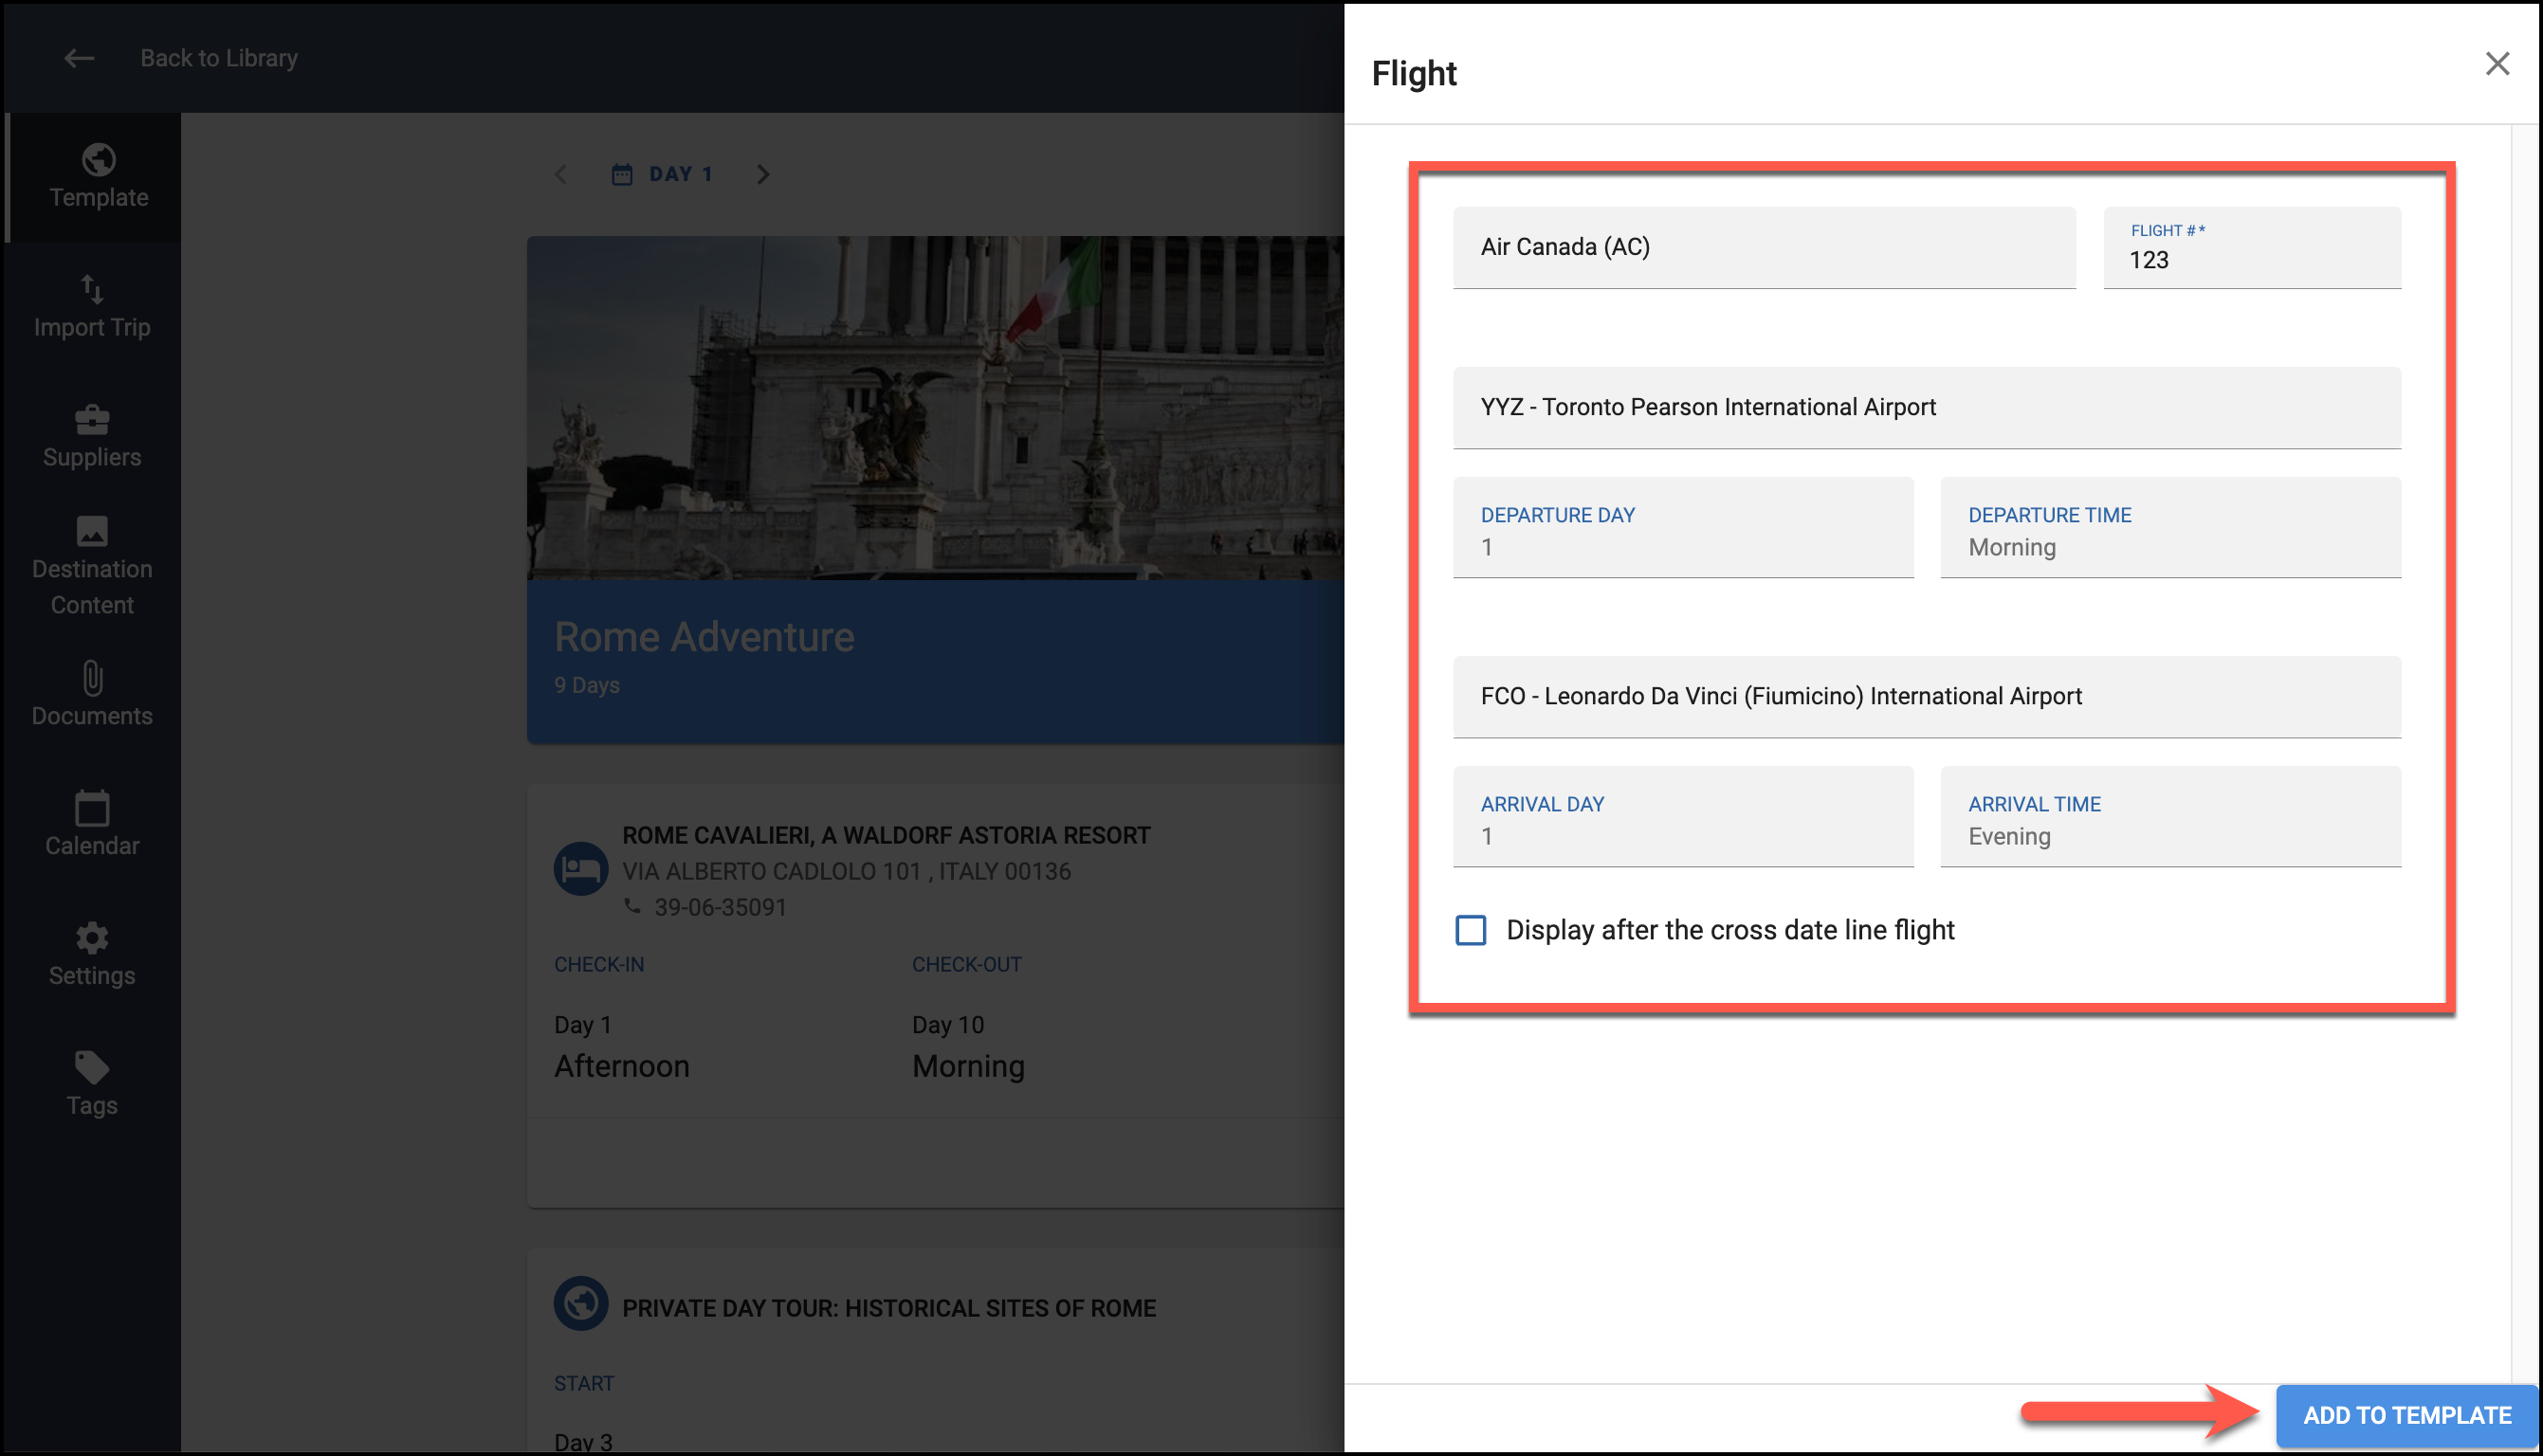Click the Rome monument cover image
Image resolution: width=2543 pixels, height=1456 pixels.
[935, 407]
